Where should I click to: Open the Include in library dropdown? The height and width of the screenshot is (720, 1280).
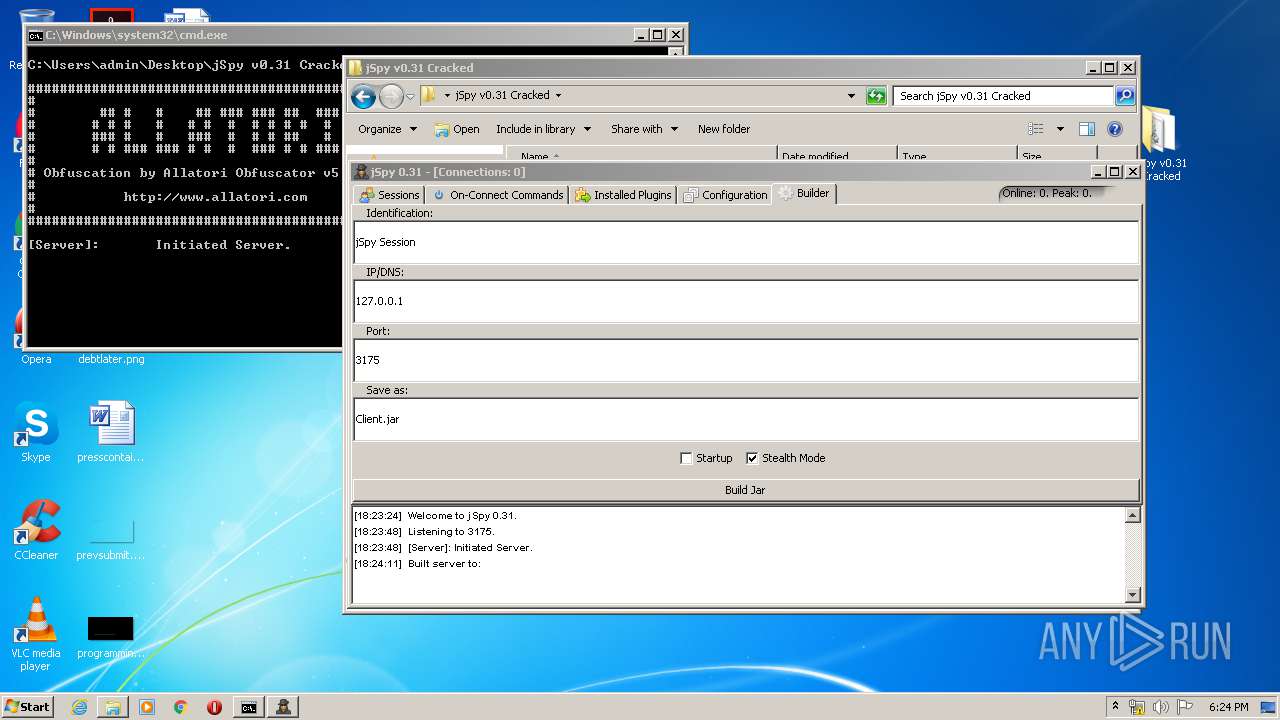[544, 129]
